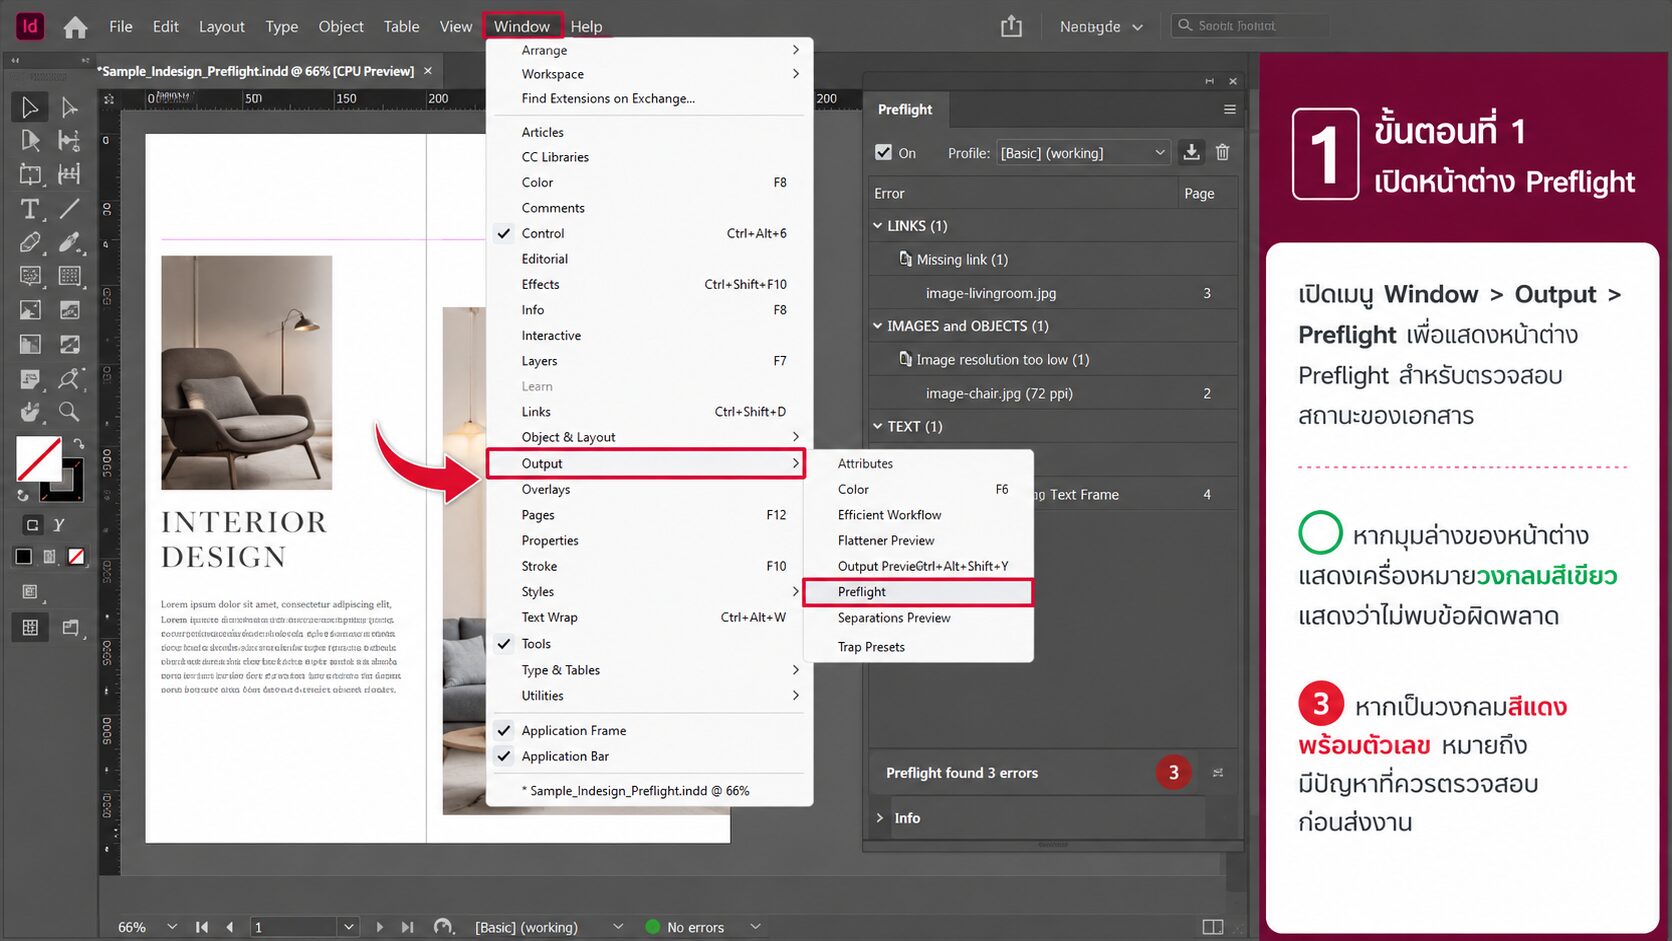Viewport: 1672px width, 941px height.
Task: Toggle the Preflight On checkbox
Action: click(883, 152)
